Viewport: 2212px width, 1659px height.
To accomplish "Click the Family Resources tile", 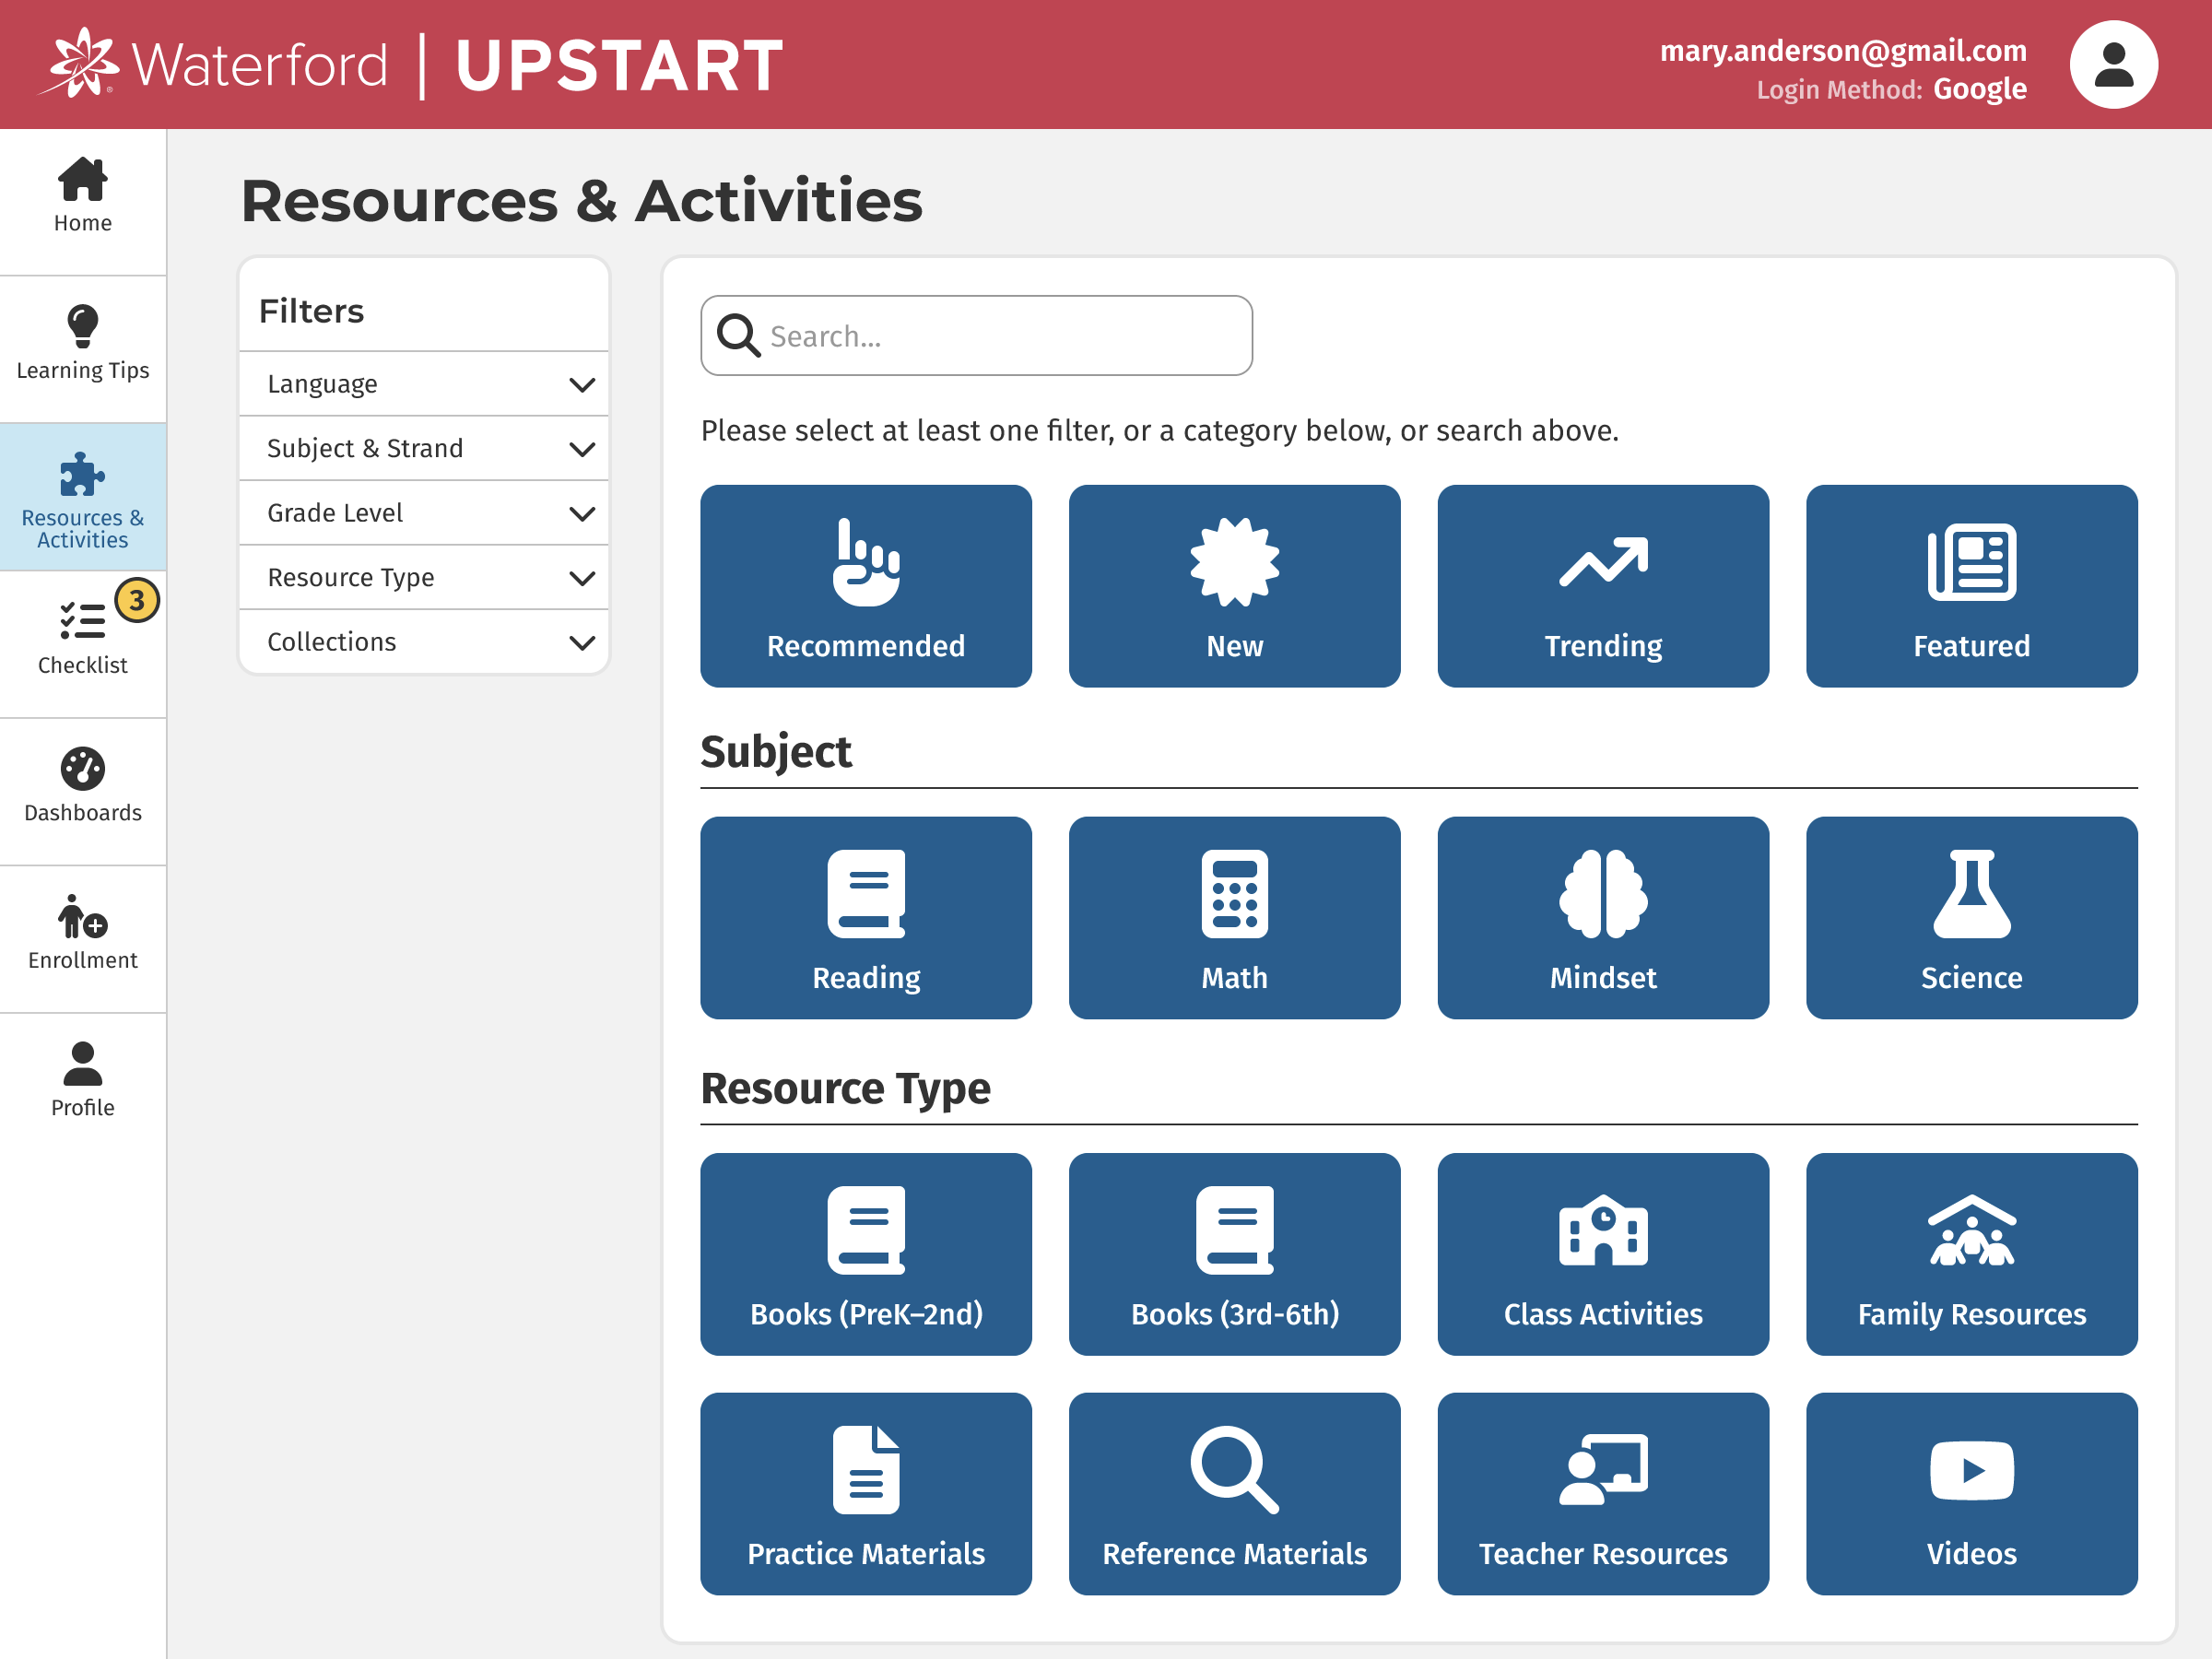I will coord(1970,1253).
